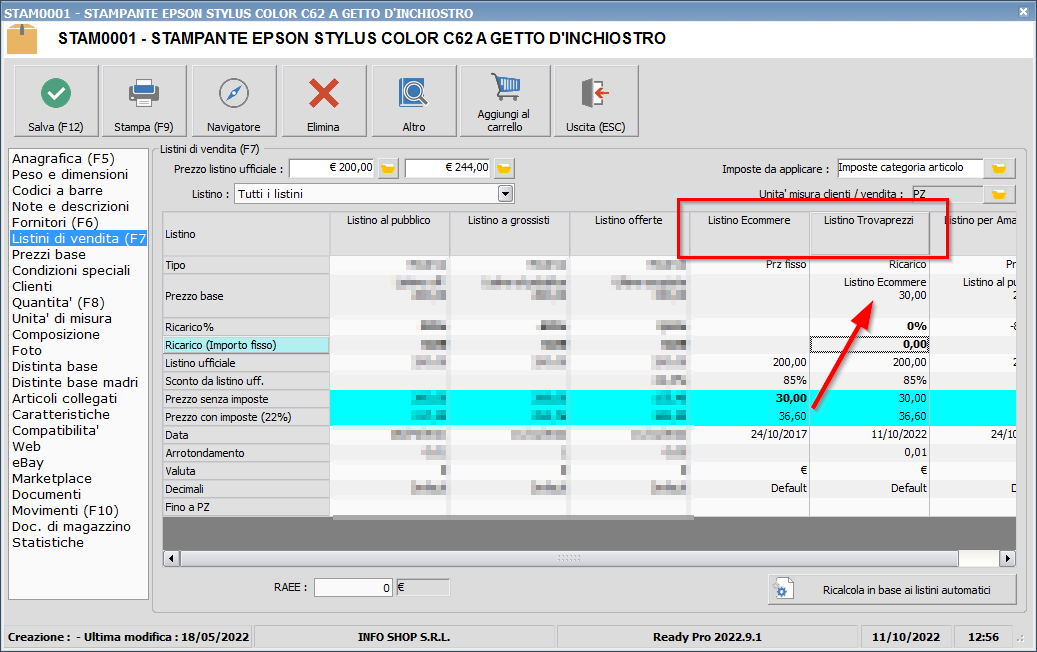Show the Documenti section
The width and height of the screenshot is (1037, 652).
click(47, 495)
